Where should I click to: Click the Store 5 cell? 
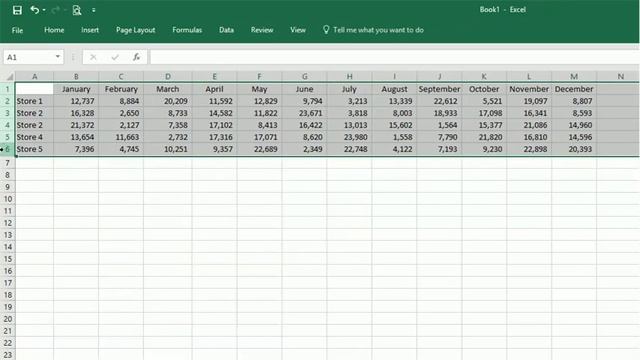[34, 149]
